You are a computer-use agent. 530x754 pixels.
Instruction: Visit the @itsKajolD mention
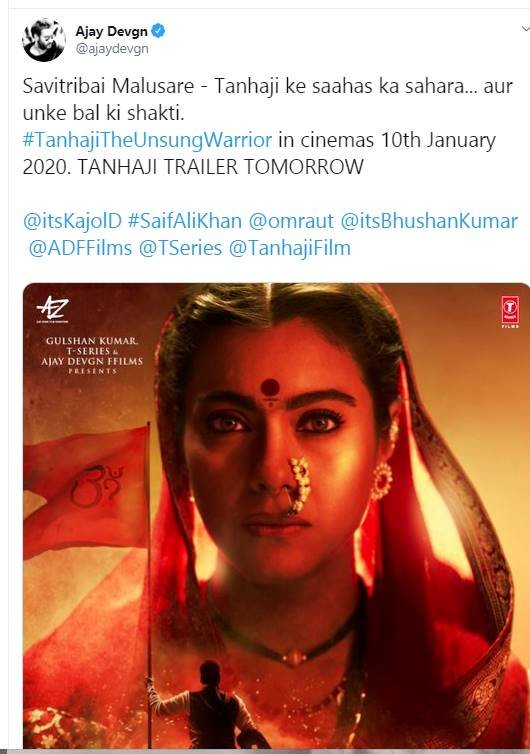72,221
